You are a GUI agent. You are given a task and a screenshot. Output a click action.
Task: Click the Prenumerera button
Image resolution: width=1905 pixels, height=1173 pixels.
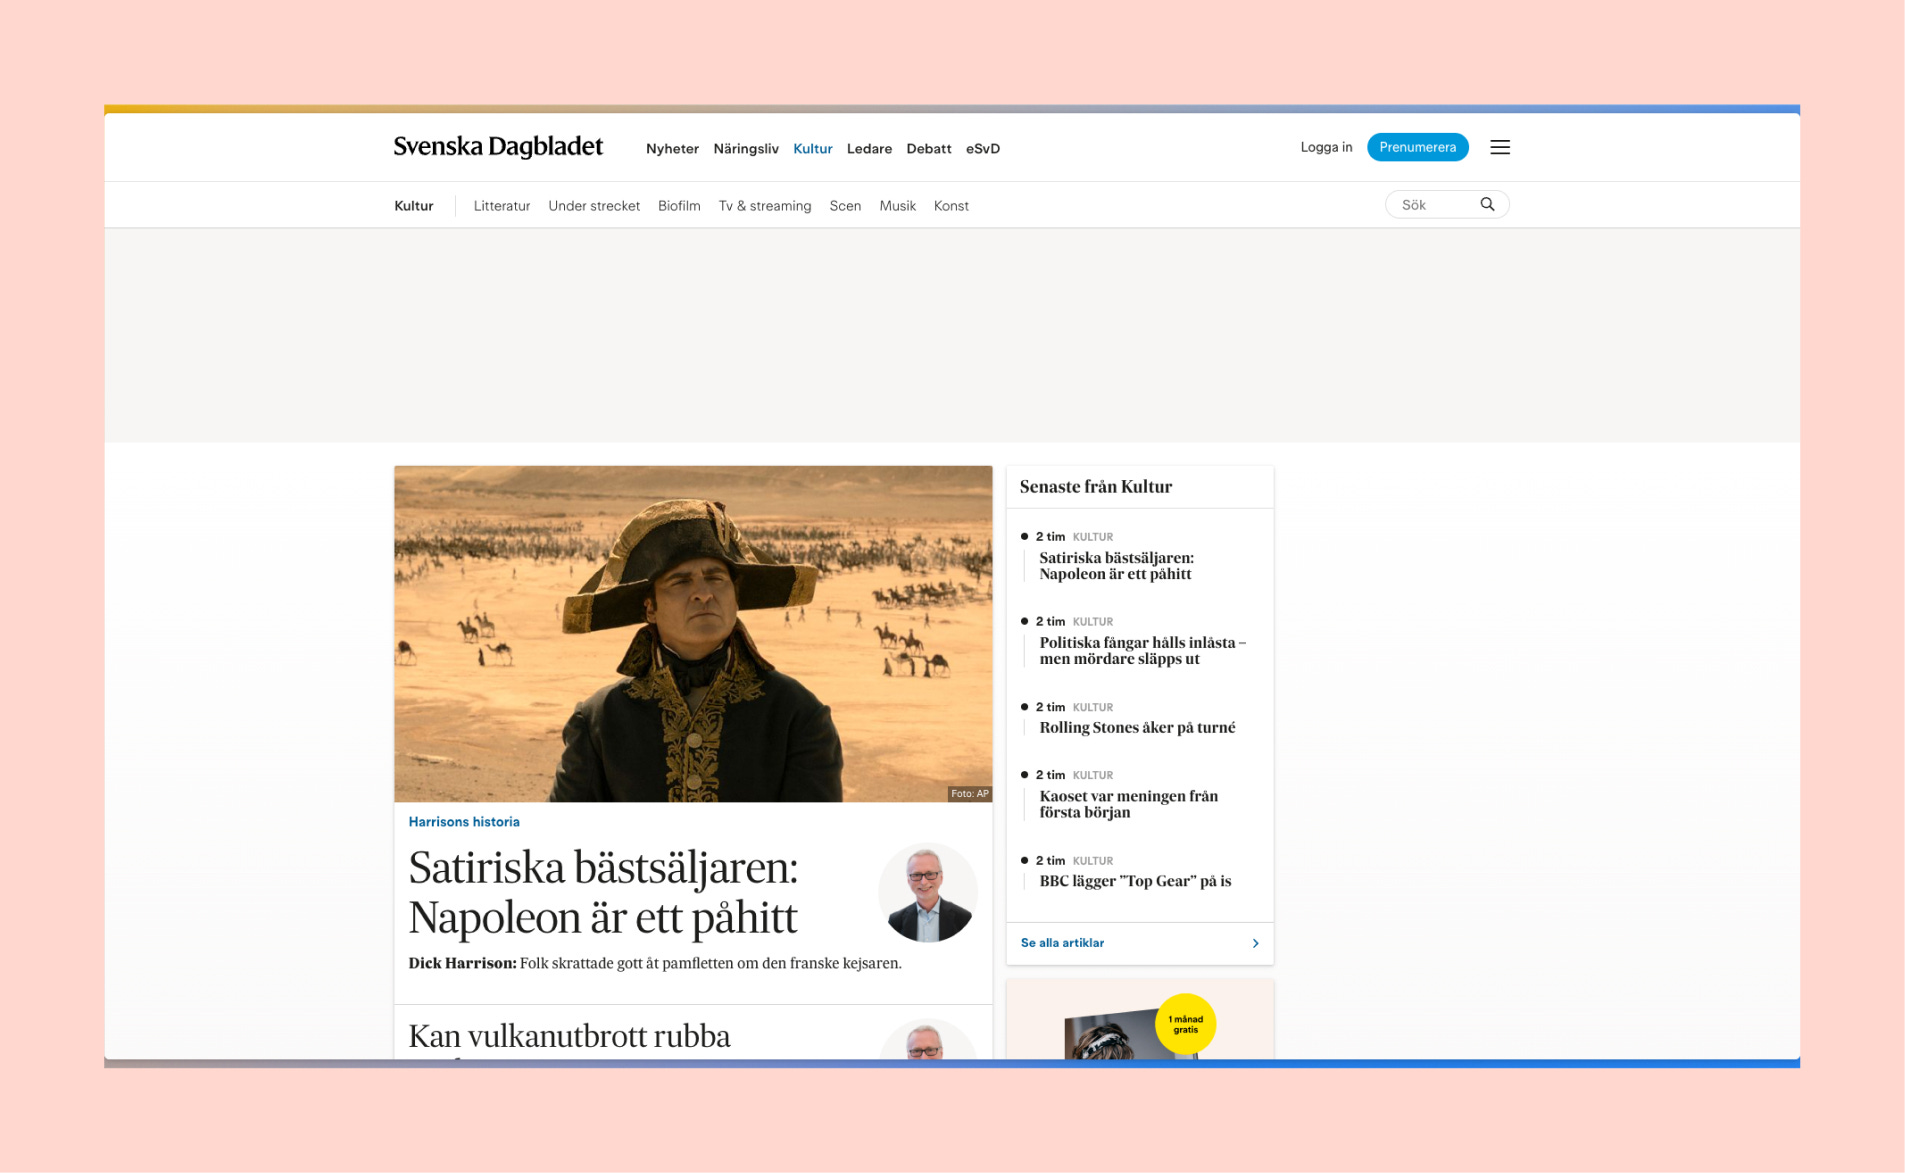[1417, 147]
